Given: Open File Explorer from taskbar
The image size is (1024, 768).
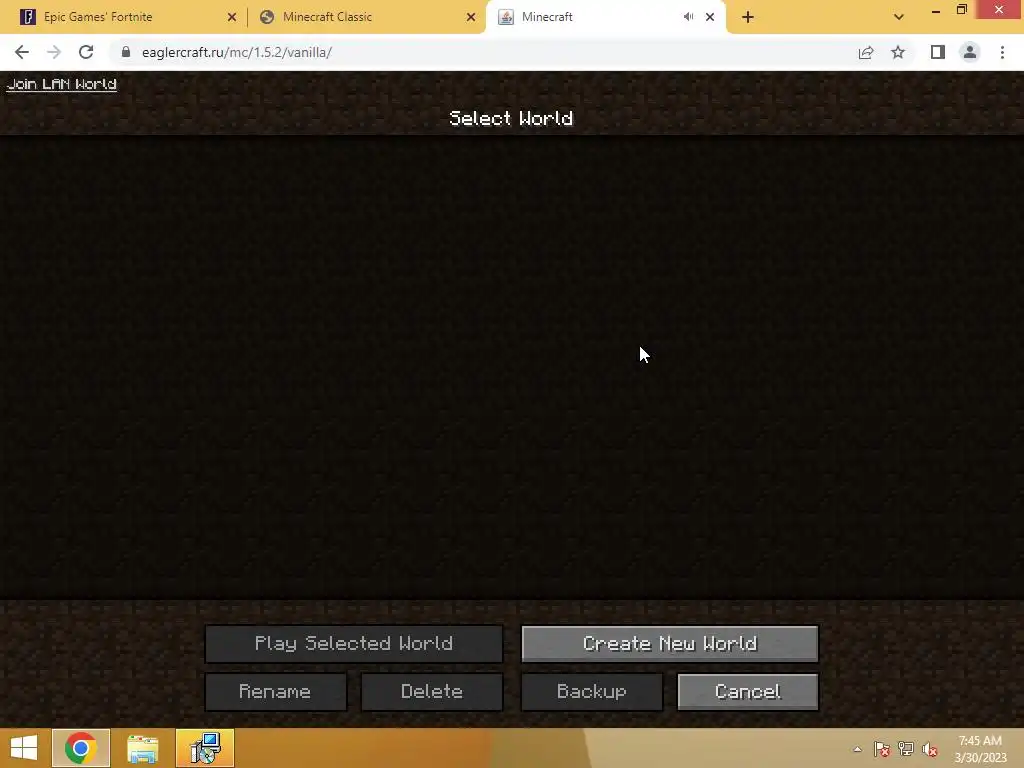Looking at the screenshot, I should click(x=142, y=748).
